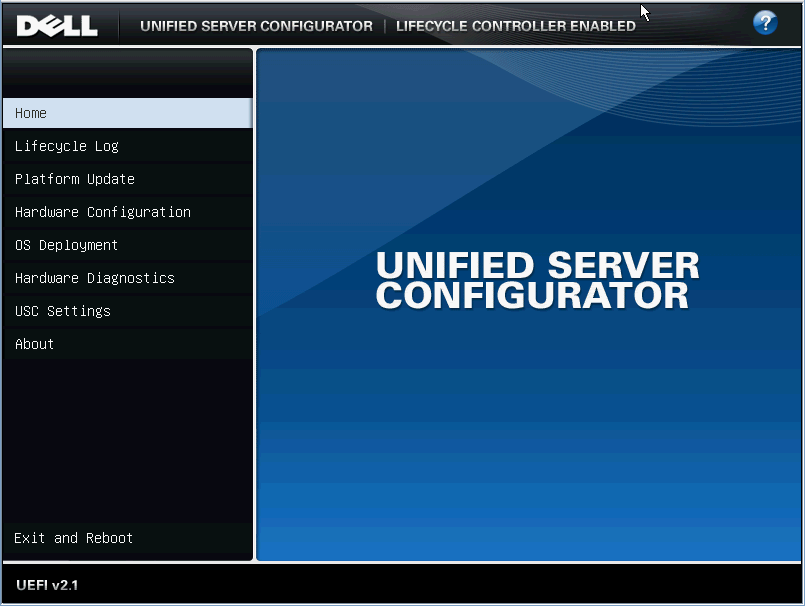Open USC Settings
This screenshot has height=606, width=805.
coord(128,311)
